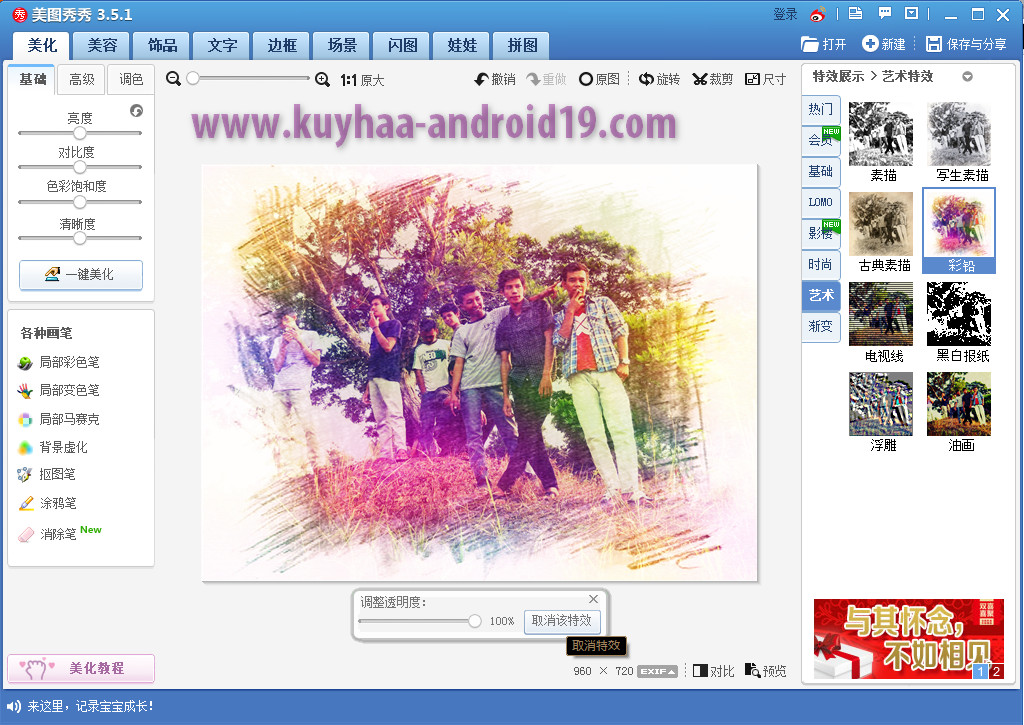Click the zoom in magnifier icon
The width and height of the screenshot is (1024, 725).
point(322,80)
